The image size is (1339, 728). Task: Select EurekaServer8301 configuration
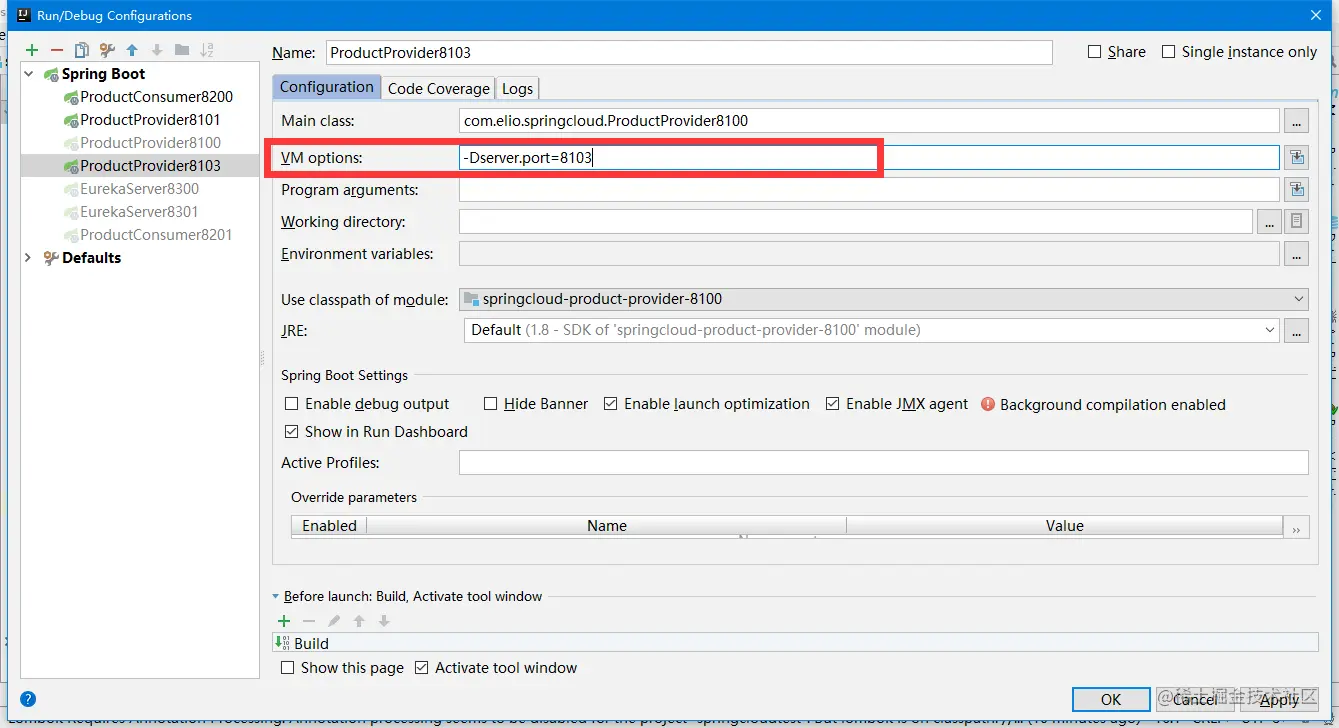(139, 212)
